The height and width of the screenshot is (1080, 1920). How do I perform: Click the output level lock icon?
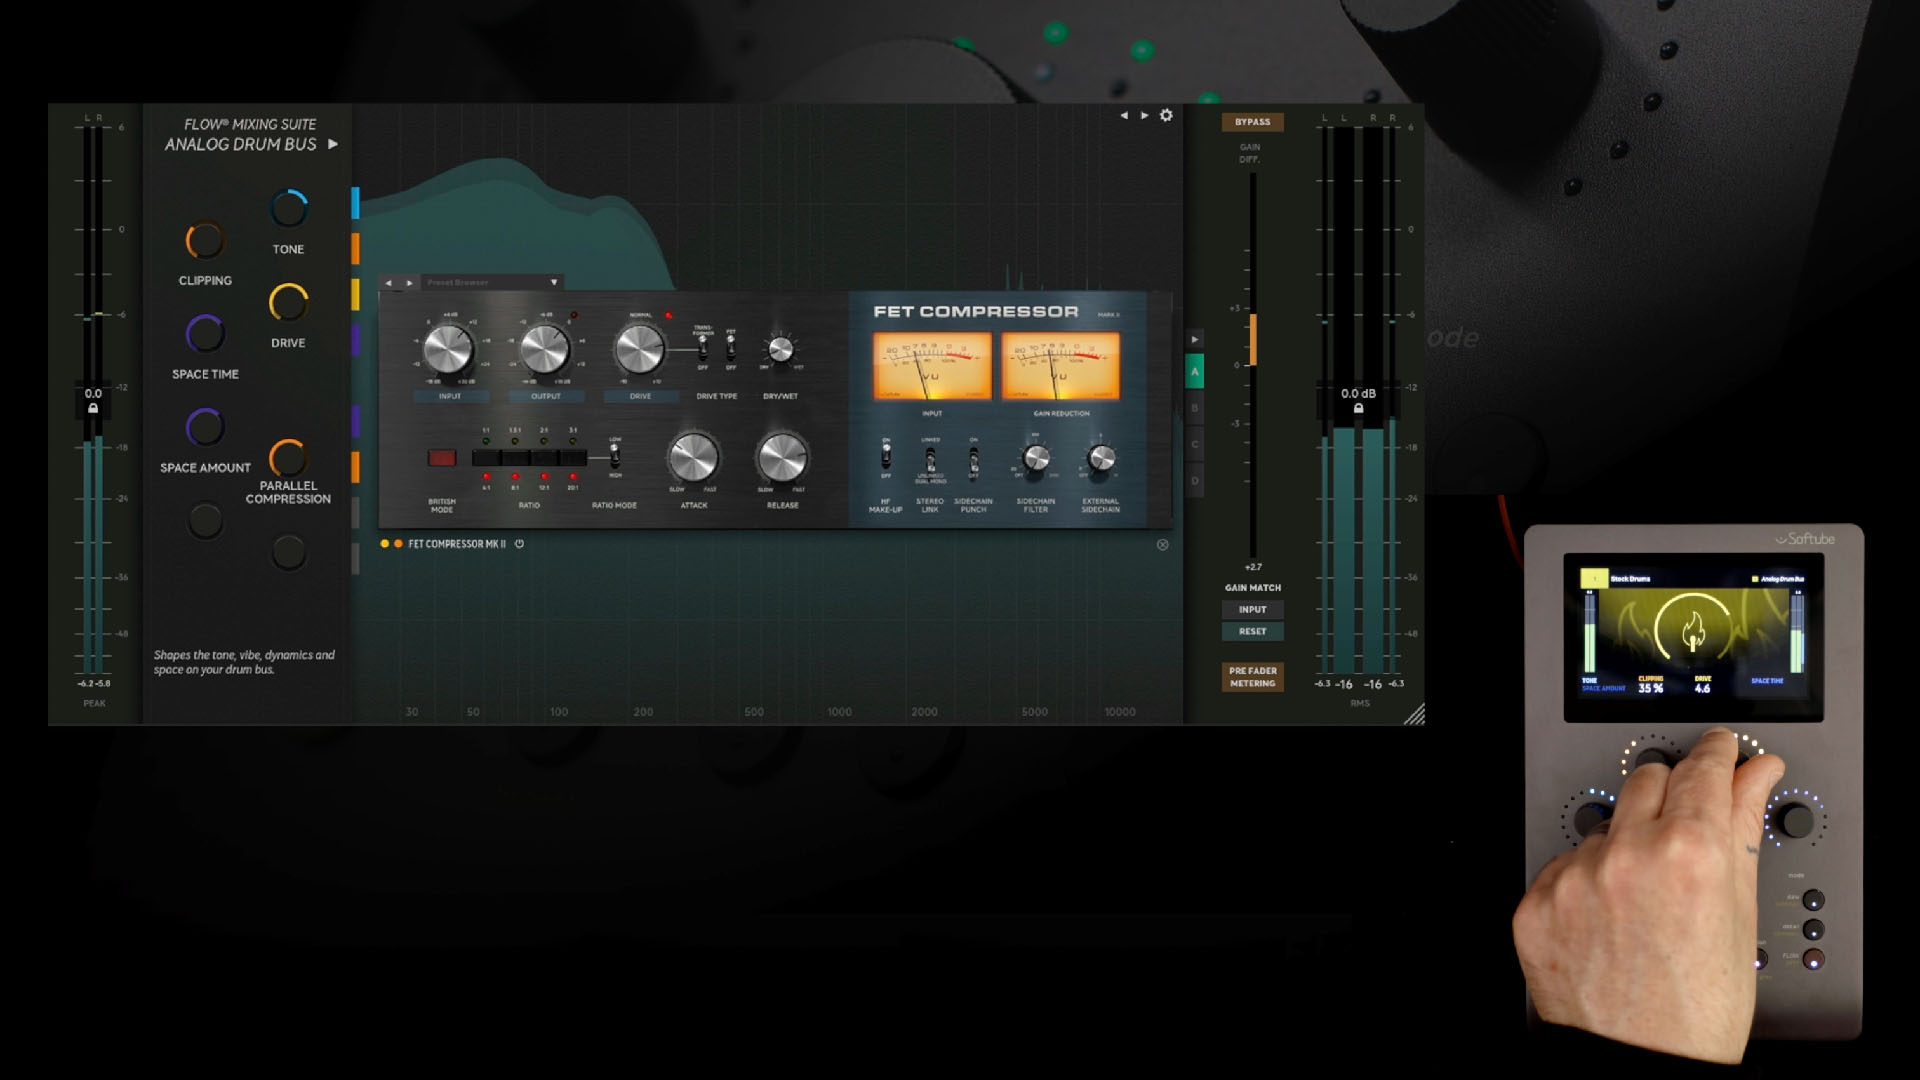[1358, 408]
